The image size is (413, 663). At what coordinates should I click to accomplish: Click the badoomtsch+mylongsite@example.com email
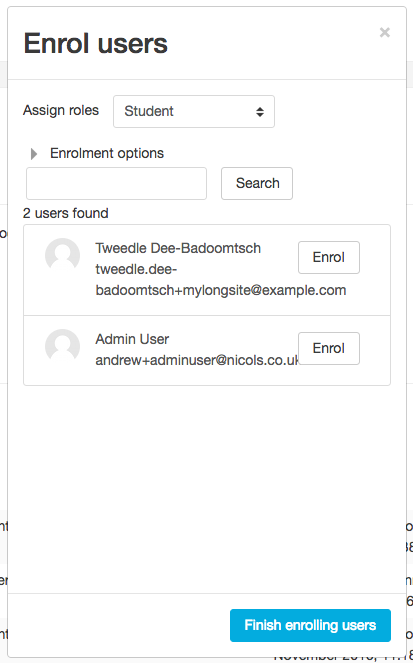tap(221, 290)
